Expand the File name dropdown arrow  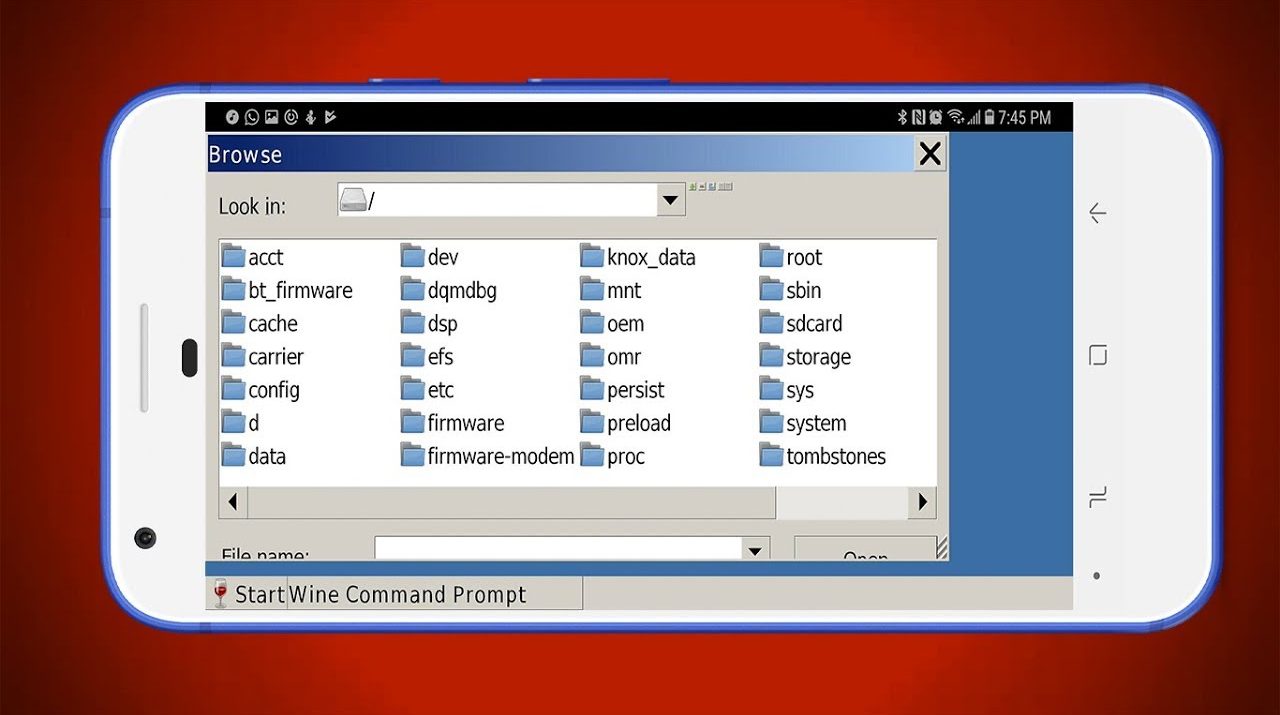point(756,549)
